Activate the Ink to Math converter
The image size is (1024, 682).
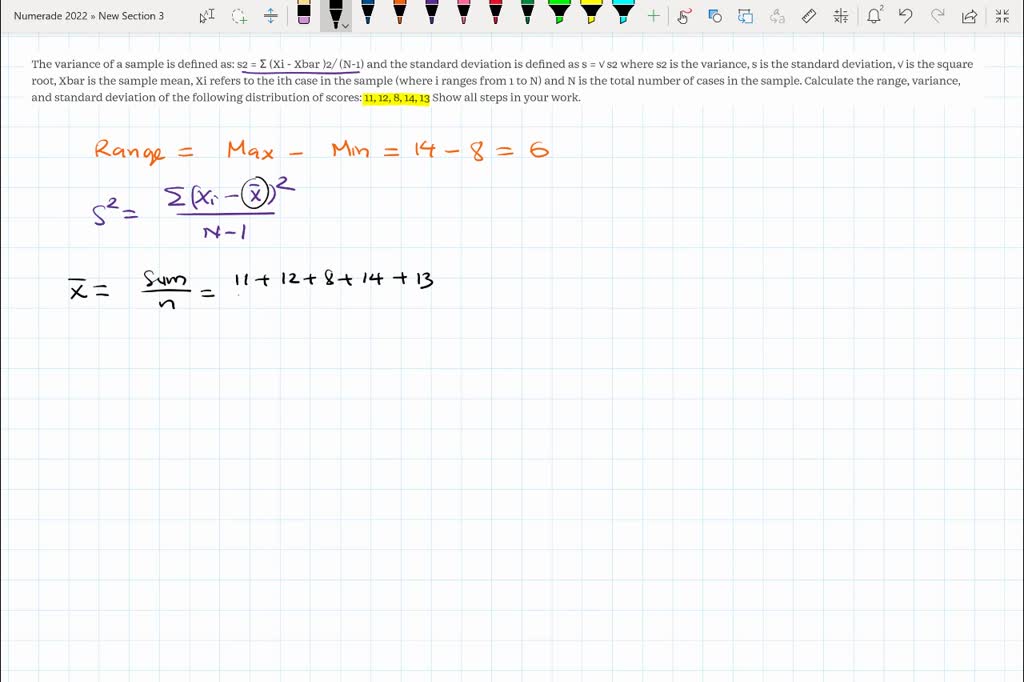pos(841,15)
